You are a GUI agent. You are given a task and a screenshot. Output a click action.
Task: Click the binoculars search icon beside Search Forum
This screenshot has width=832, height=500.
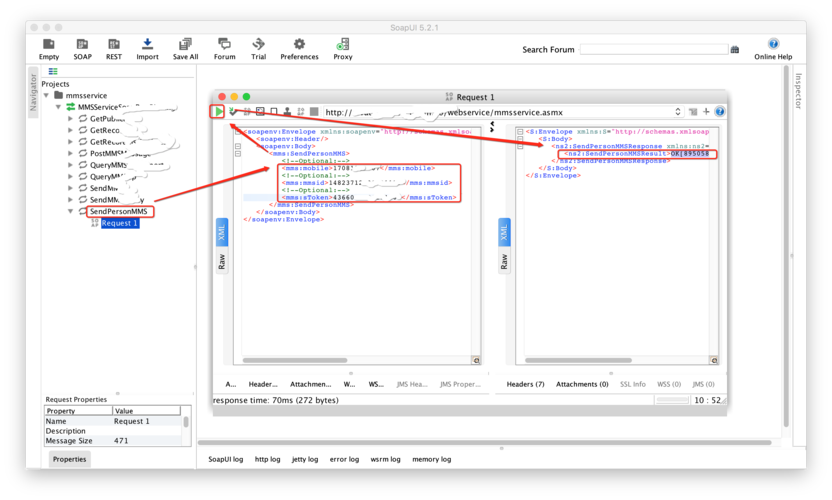pyautogui.click(x=735, y=49)
